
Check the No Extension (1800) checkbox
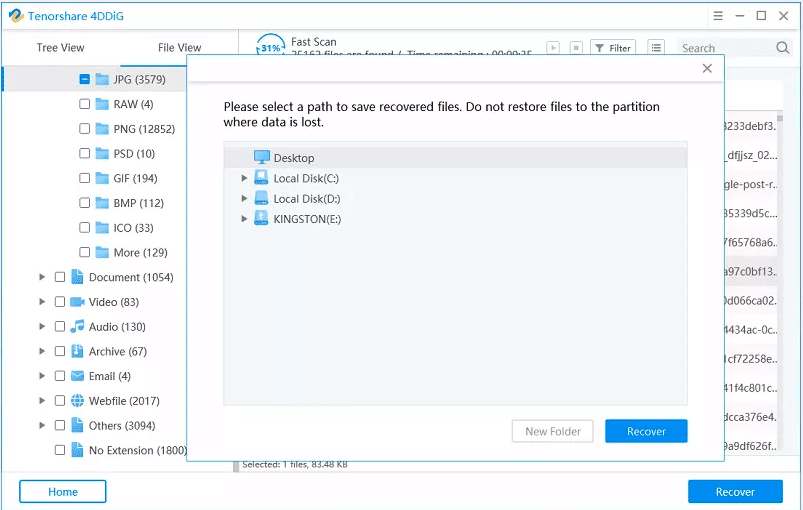(x=60, y=450)
